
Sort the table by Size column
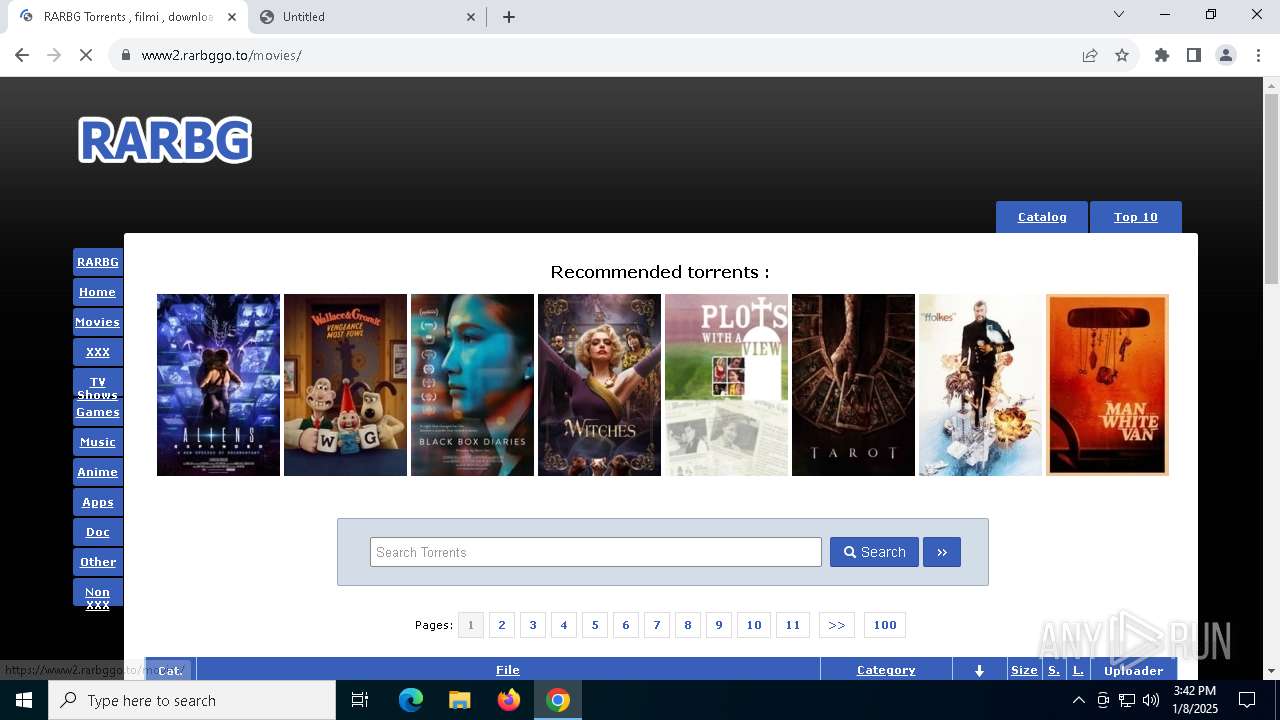[x=1024, y=670]
